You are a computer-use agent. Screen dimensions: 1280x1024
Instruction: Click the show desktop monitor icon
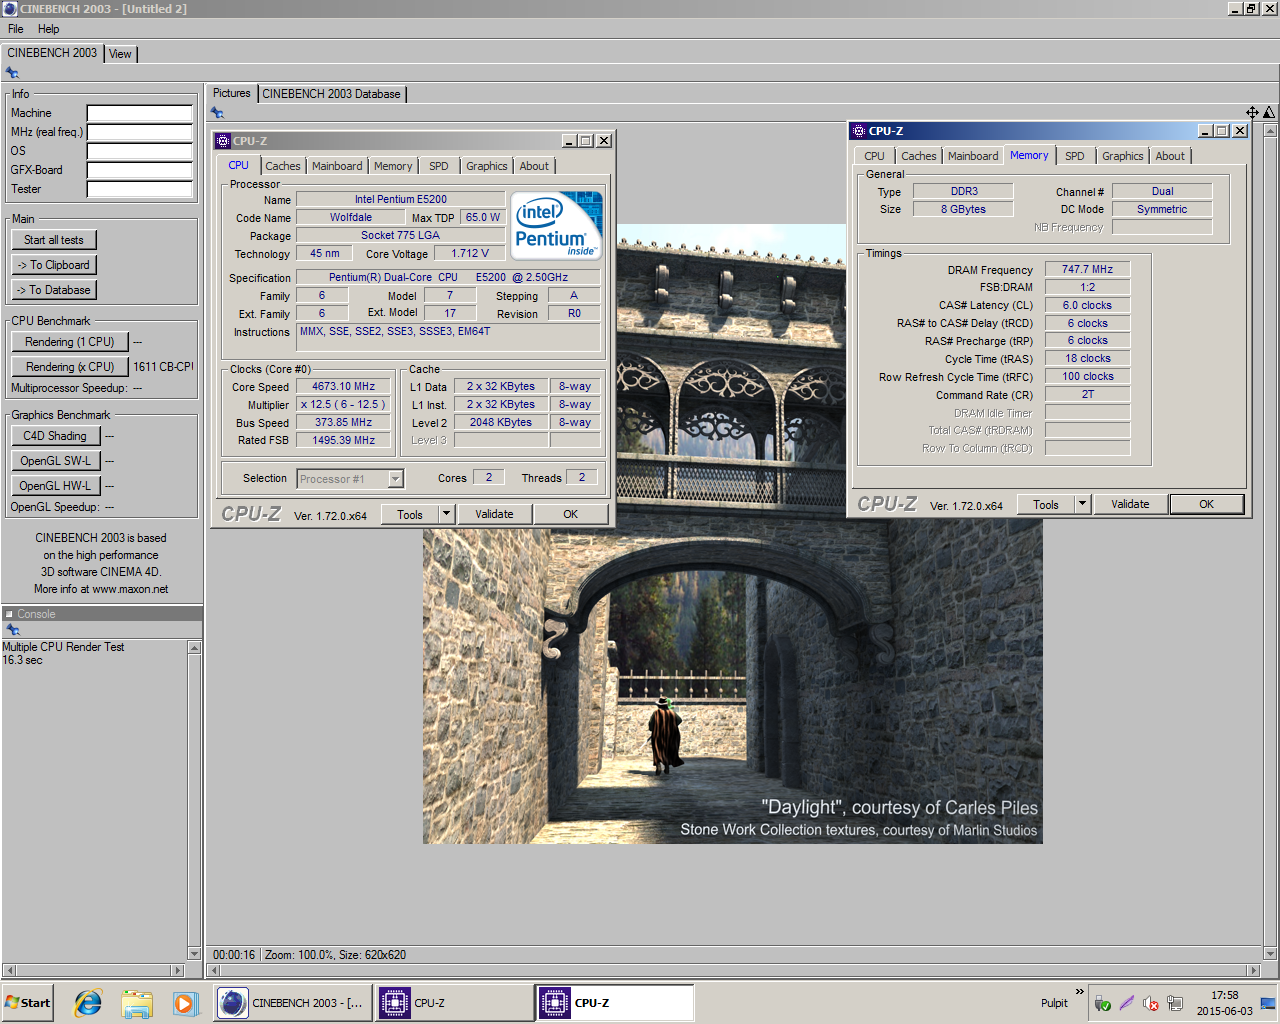point(1268,1003)
